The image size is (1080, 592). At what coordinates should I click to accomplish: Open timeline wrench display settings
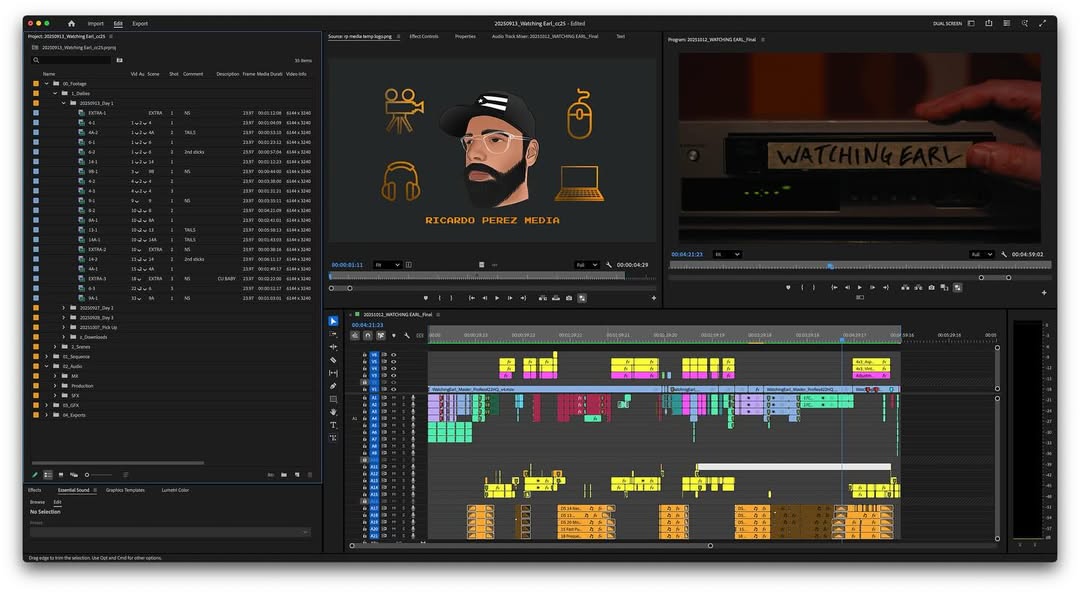pyautogui.click(x=407, y=336)
